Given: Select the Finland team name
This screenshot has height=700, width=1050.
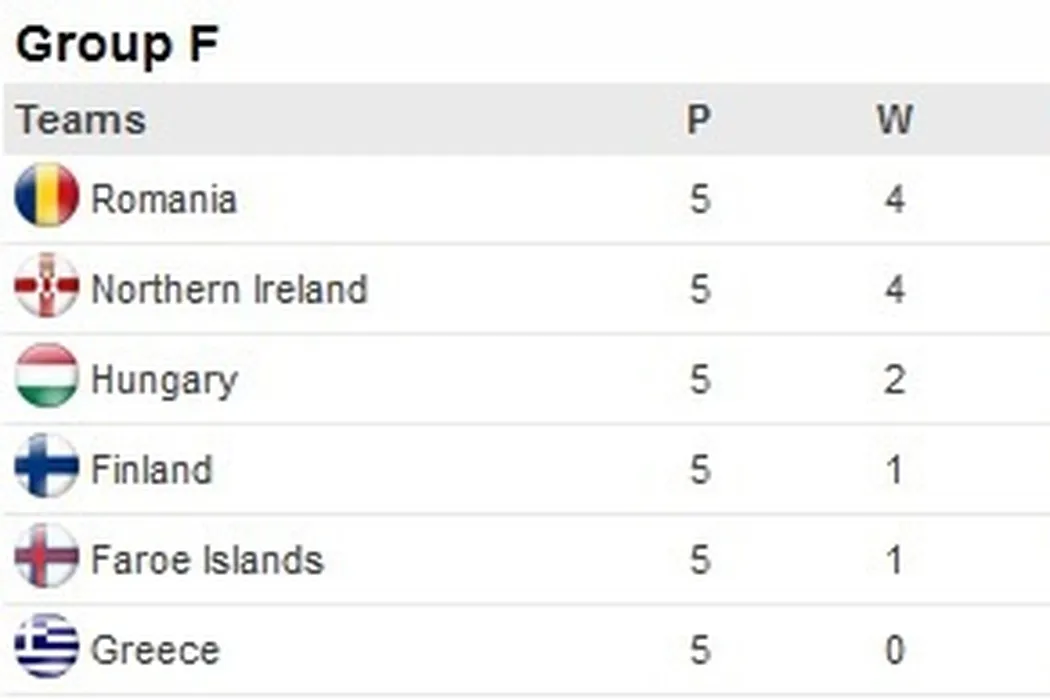Looking at the screenshot, I should coord(152,469).
